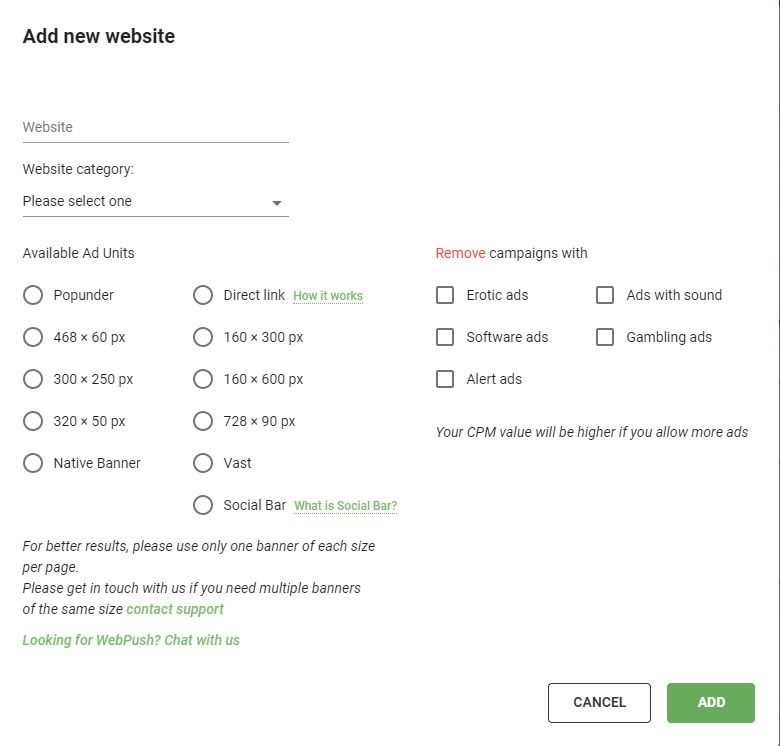This screenshot has width=780, height=746.
Task: Click into the Website input field
Action: click(156, 127)
